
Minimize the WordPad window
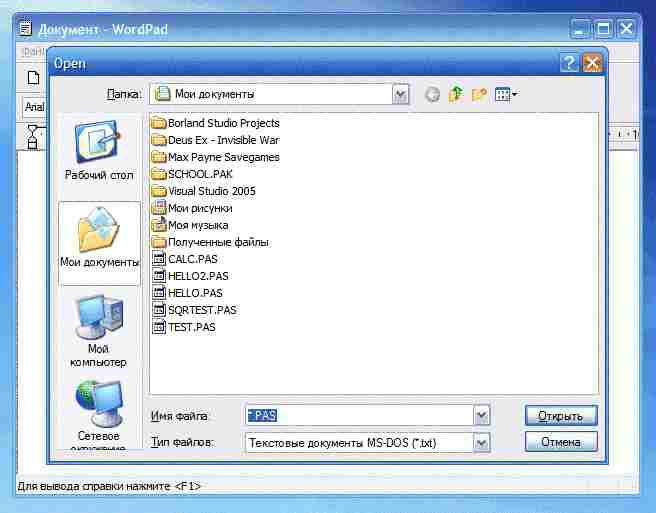580,29
